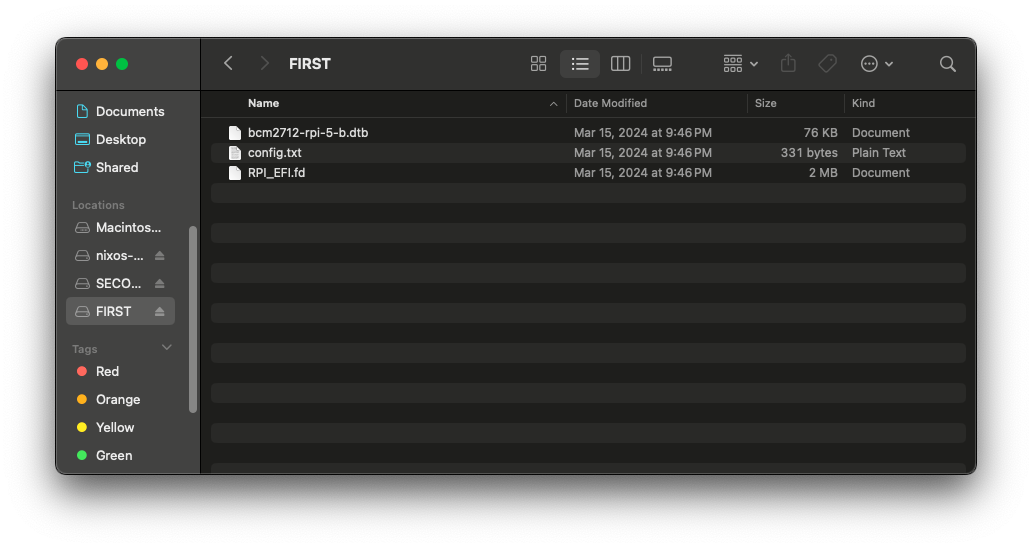Switch to gallery view
1032x548 pixels.
662,64
